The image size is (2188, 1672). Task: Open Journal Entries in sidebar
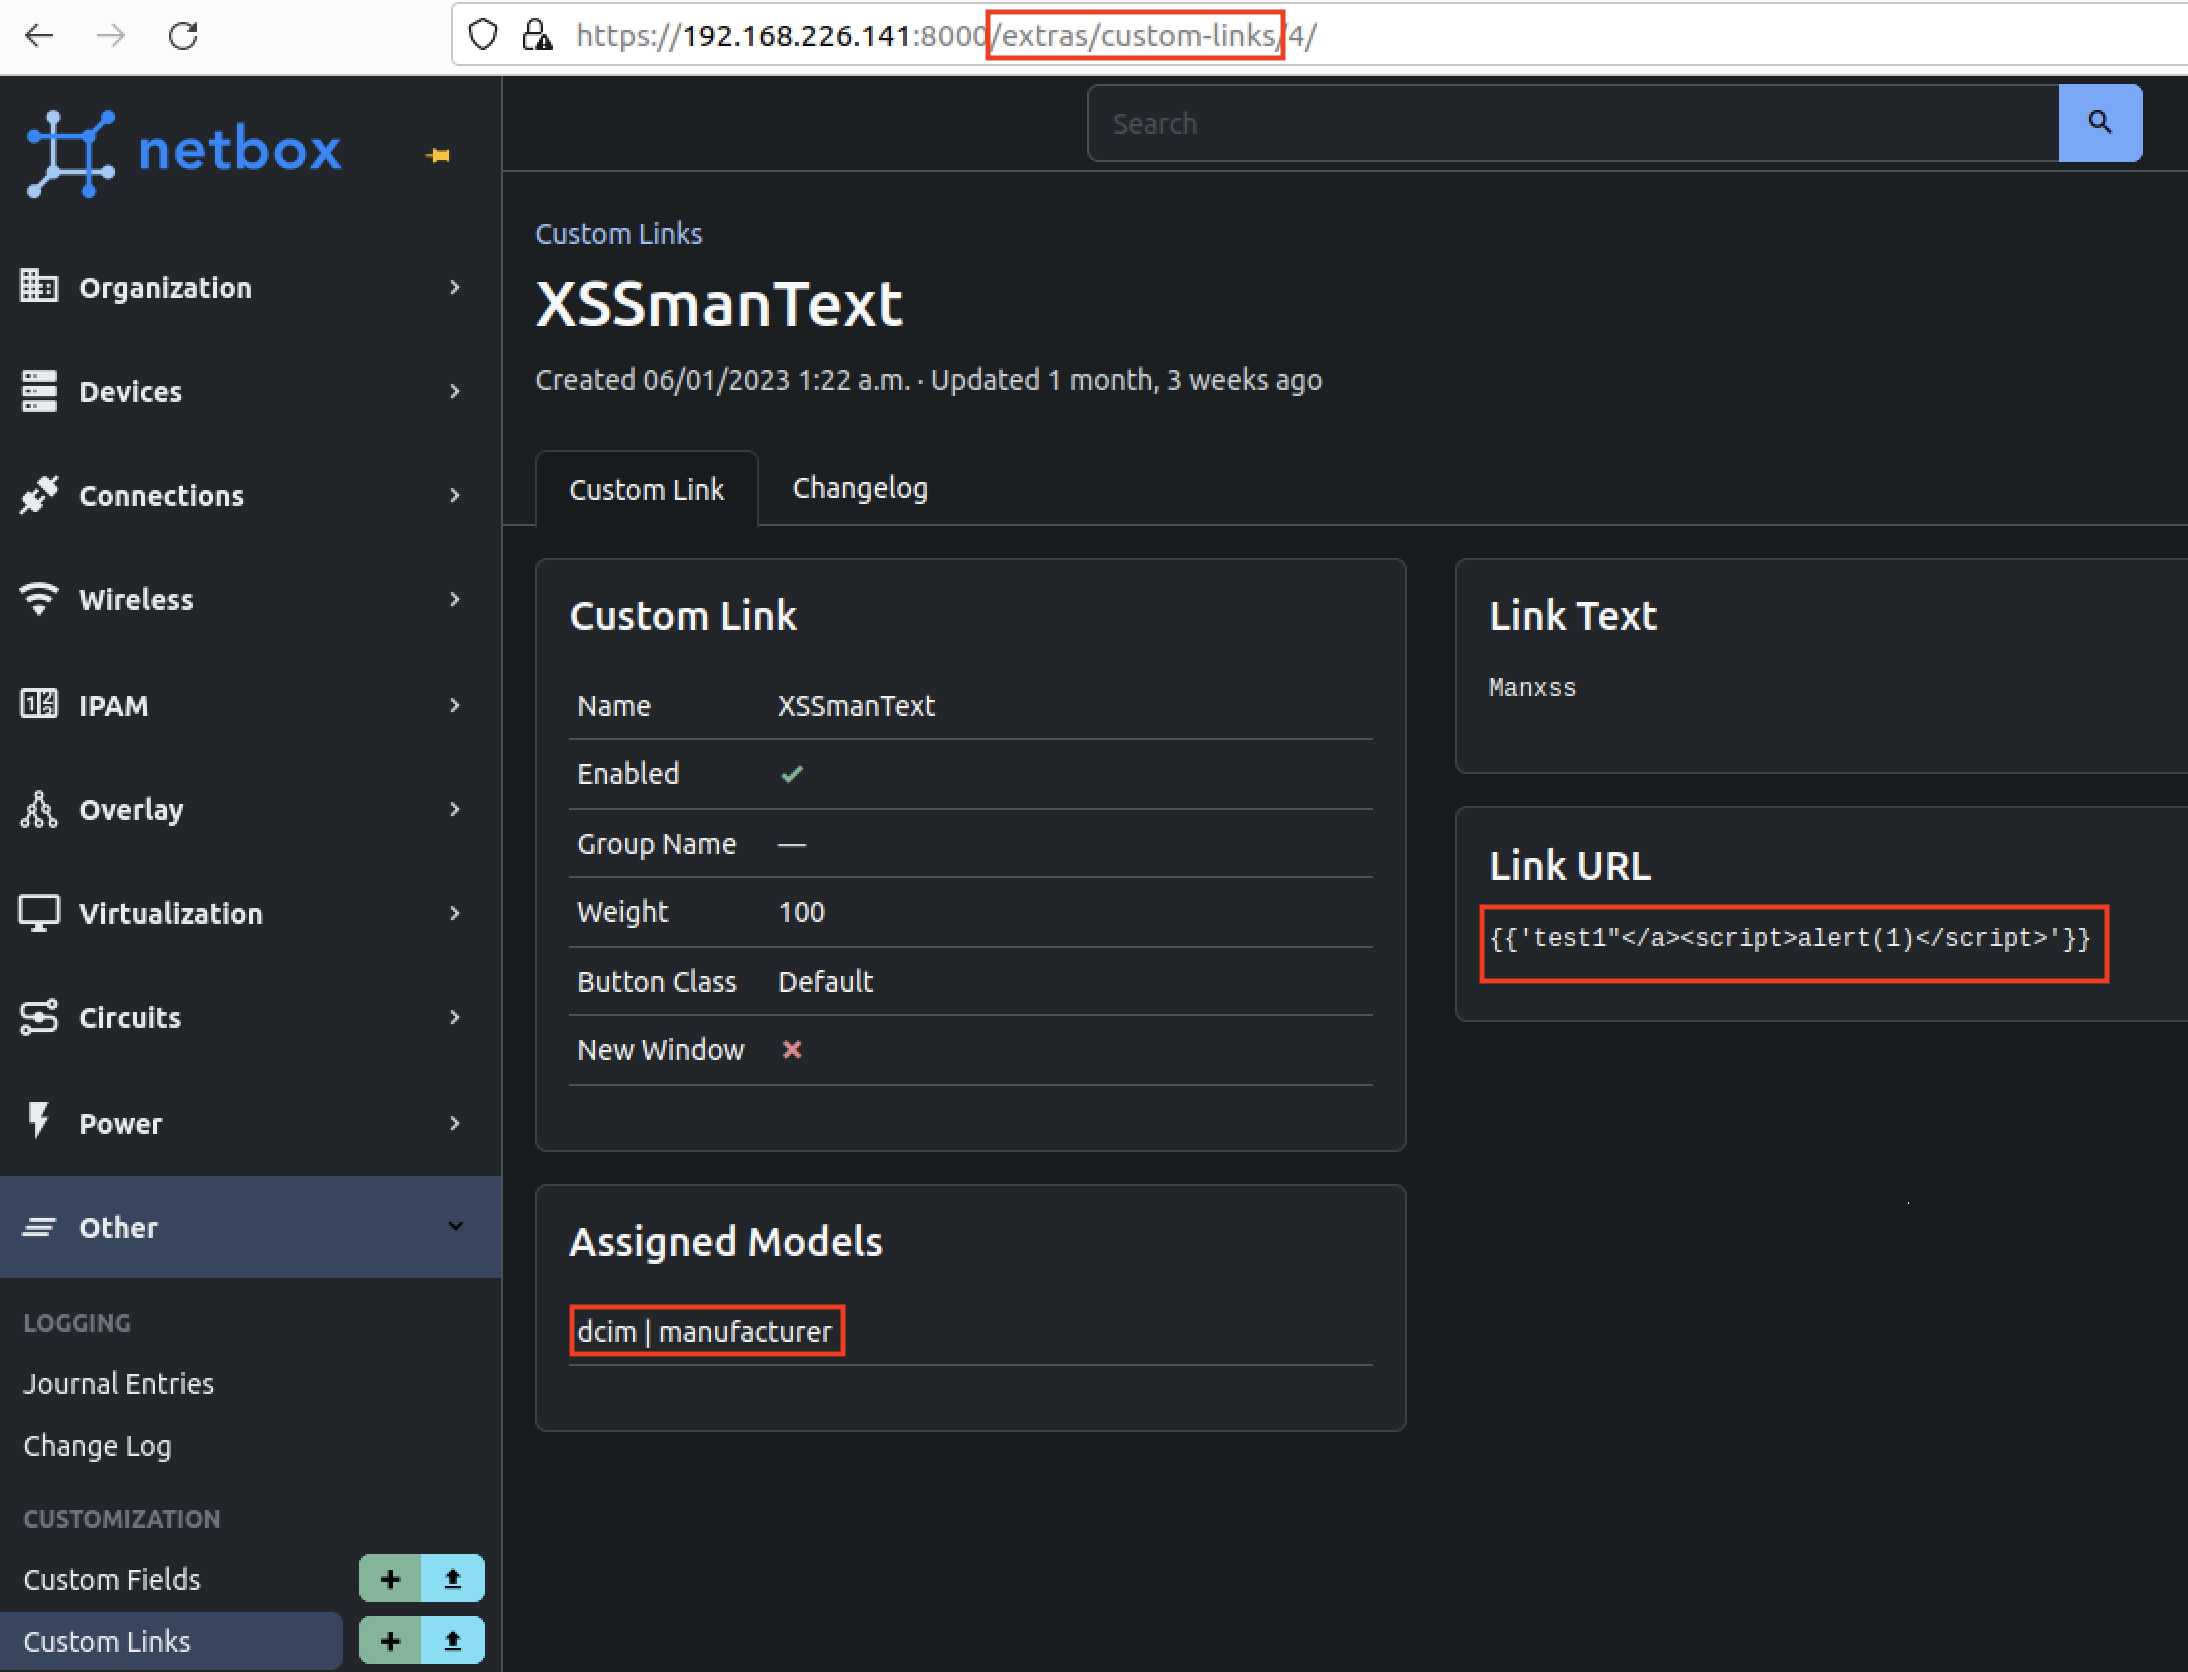click(x=118, y=1383)
